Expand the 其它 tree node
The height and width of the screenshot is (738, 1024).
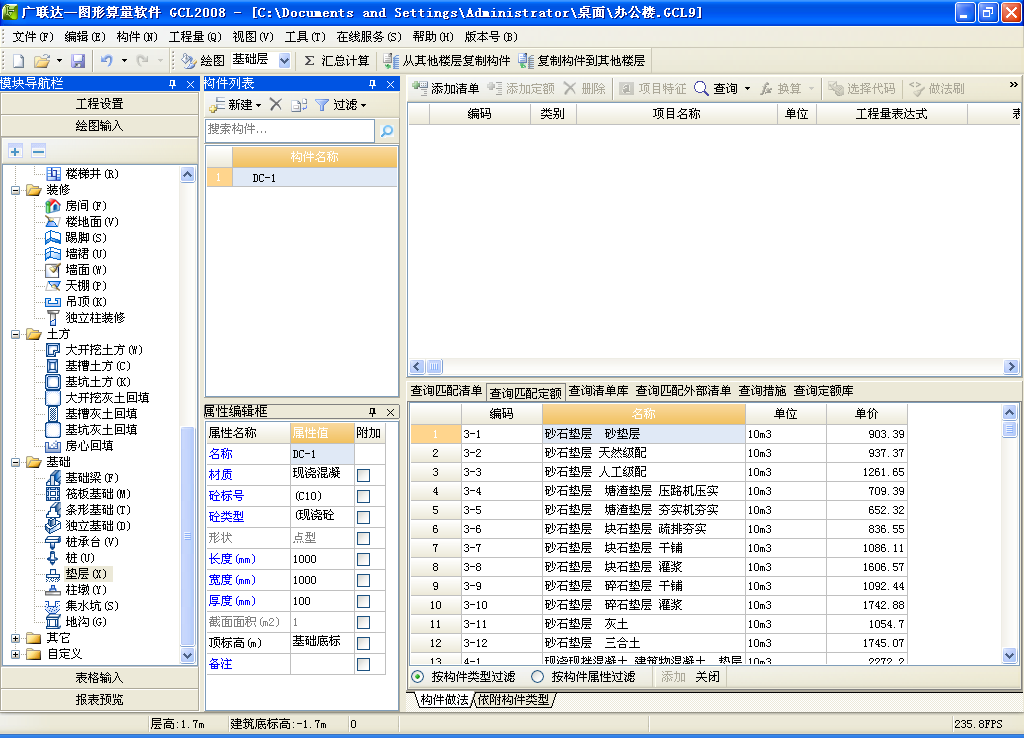tap(16, 638)
